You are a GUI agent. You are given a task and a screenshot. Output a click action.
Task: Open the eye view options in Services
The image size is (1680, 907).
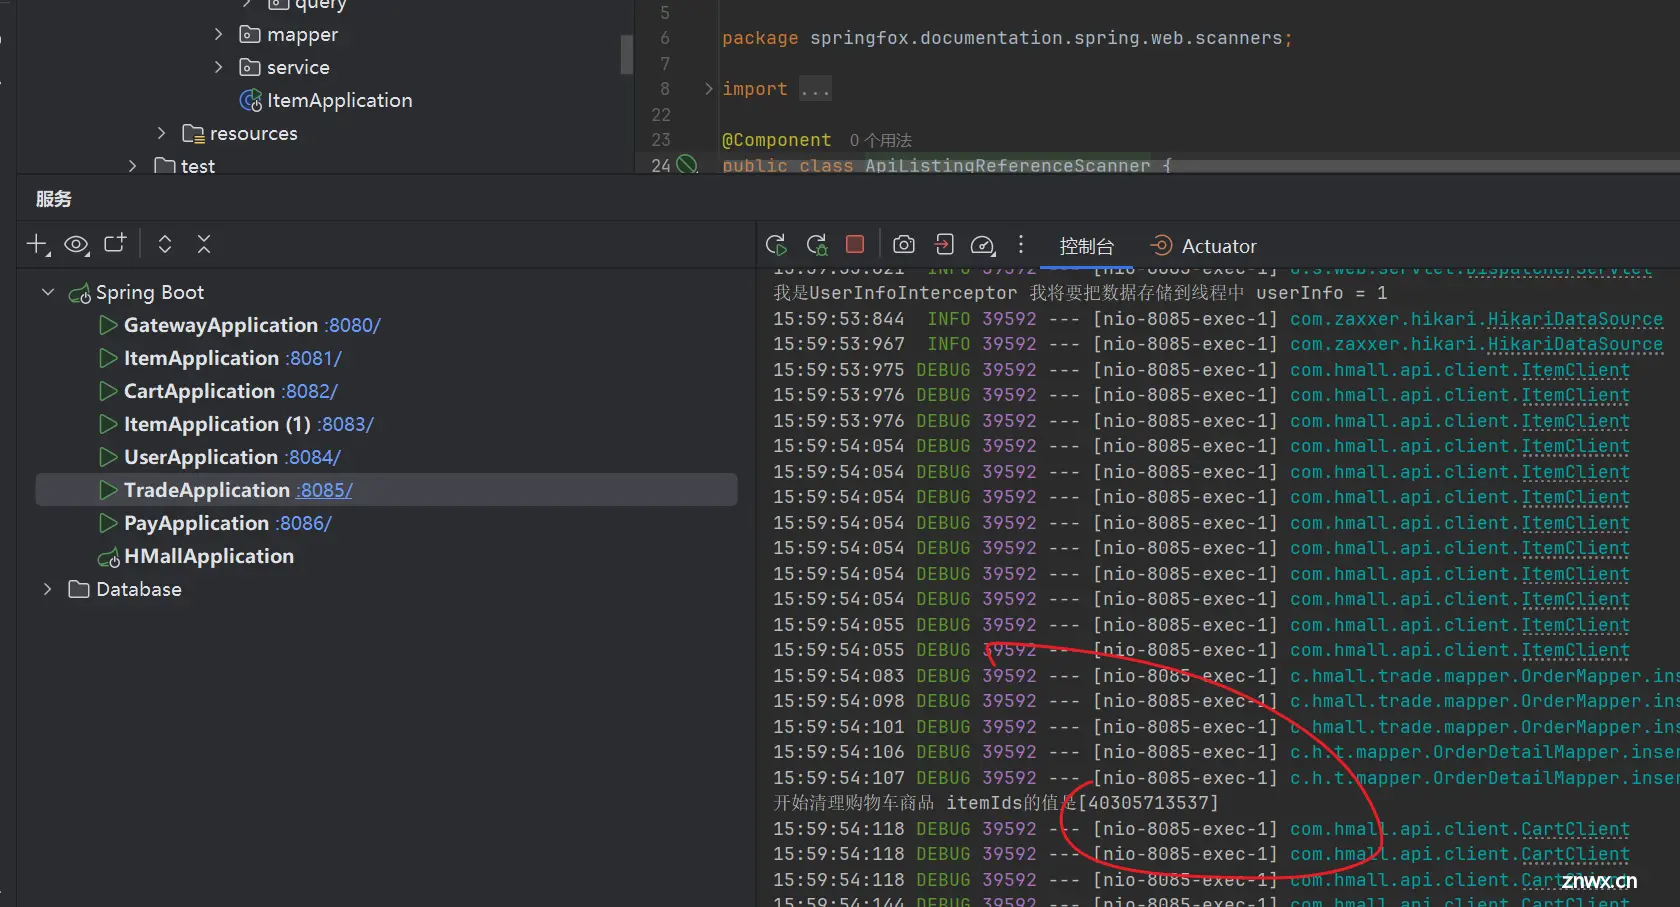76,244
